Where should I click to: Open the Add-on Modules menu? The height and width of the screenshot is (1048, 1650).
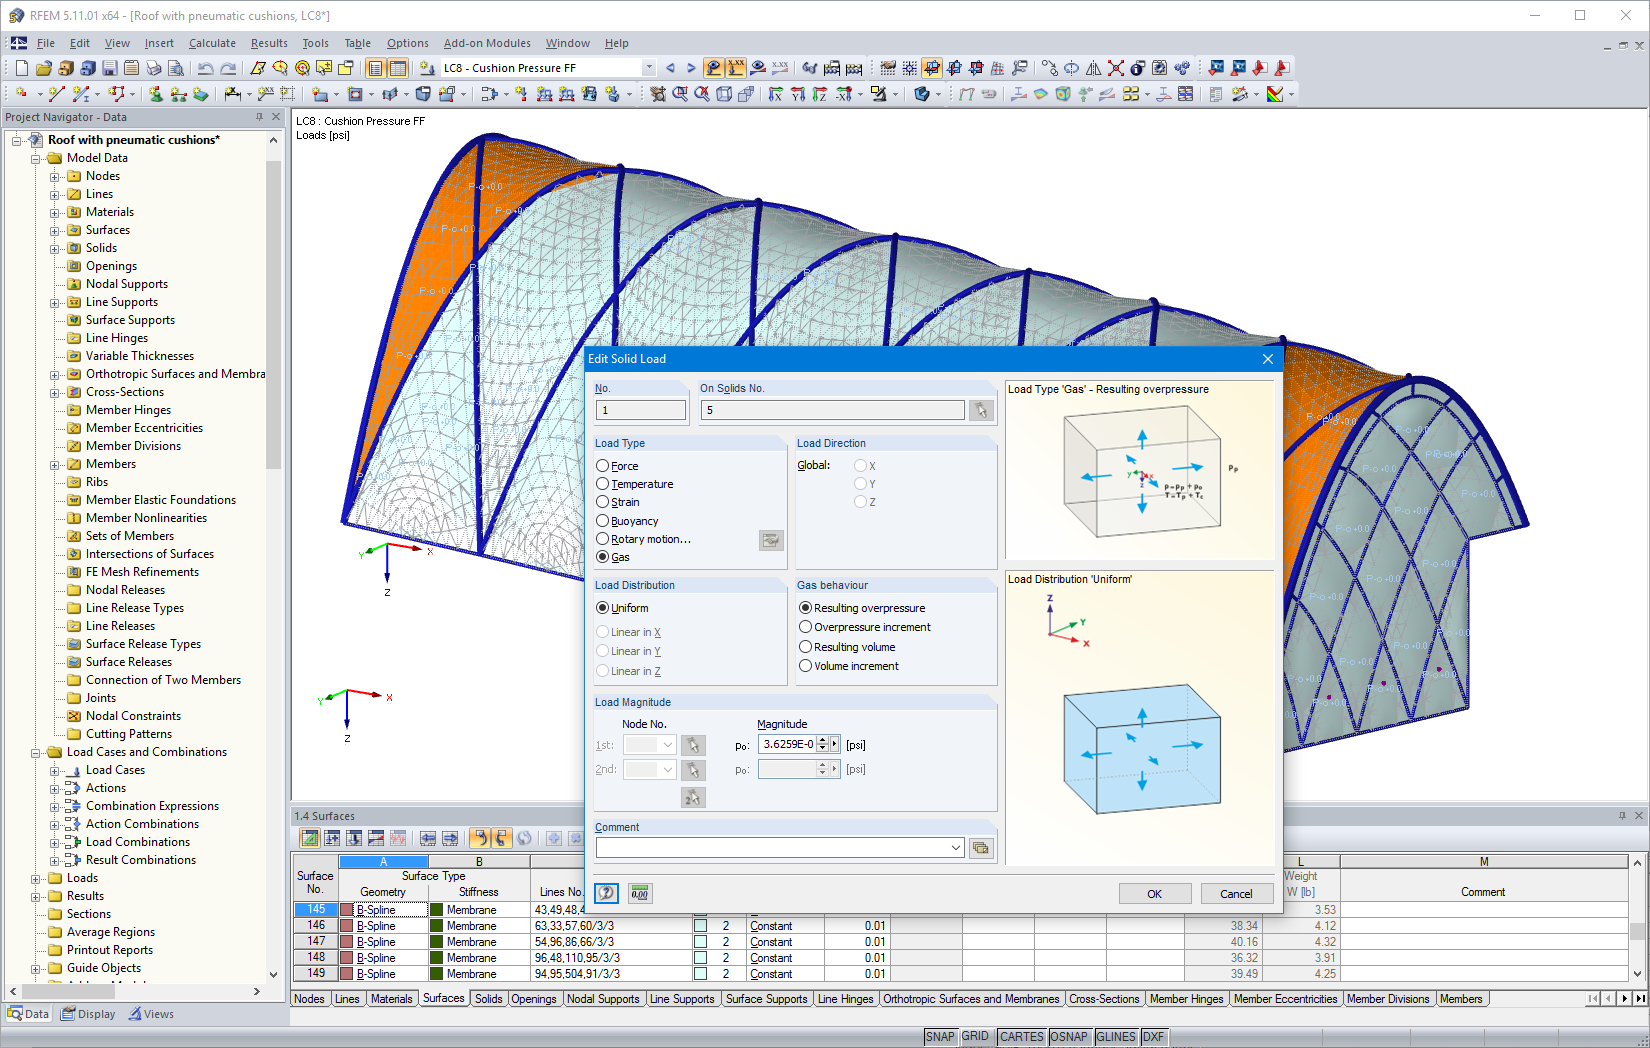coord(487,43)
